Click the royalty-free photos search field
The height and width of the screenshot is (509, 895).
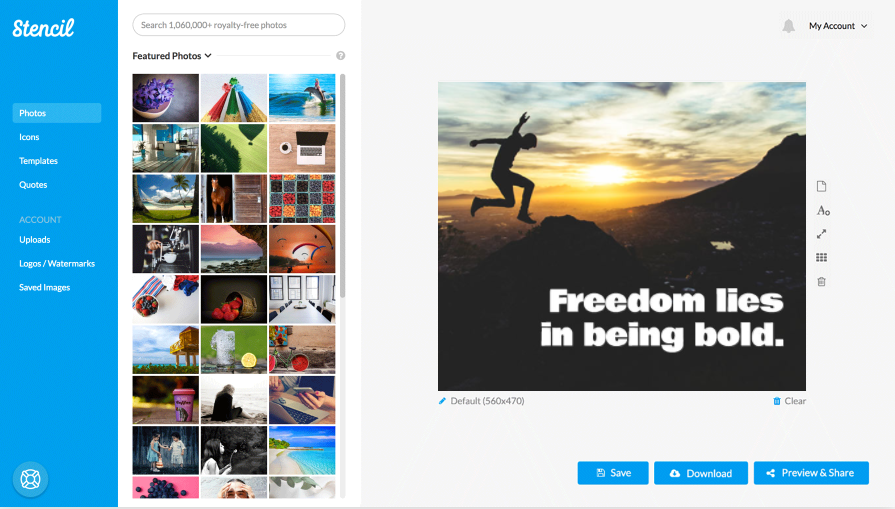coord(239,25)
